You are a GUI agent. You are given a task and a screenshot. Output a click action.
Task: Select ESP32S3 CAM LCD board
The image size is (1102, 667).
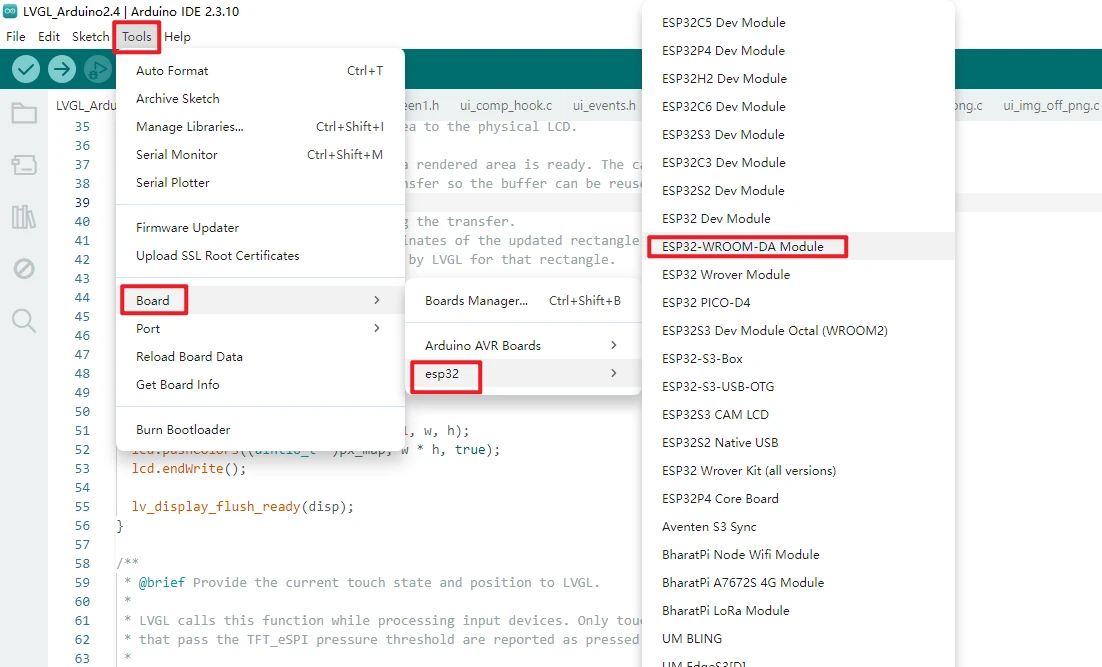pos(799,415)
